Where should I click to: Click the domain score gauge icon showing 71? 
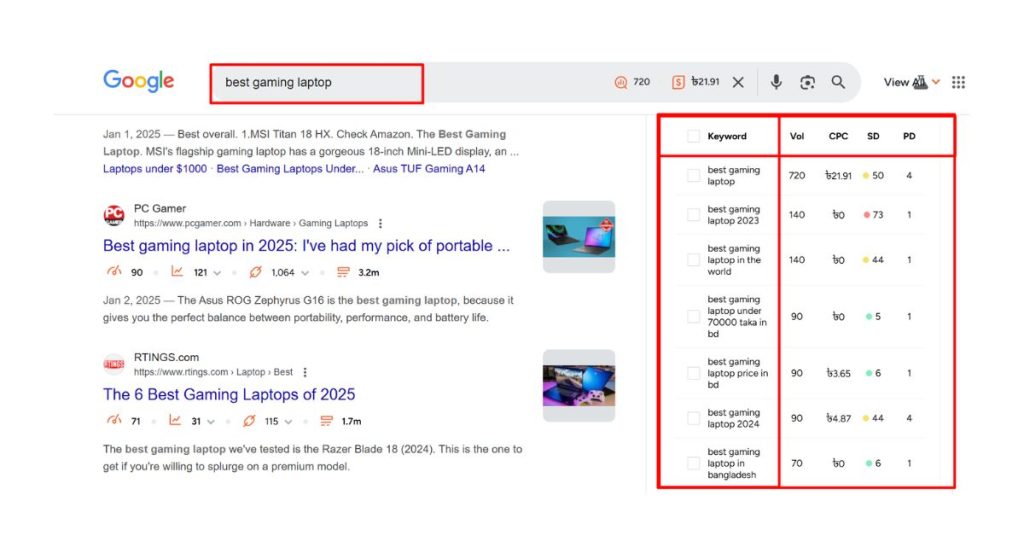pyautogui.click(x=114, y=420)
